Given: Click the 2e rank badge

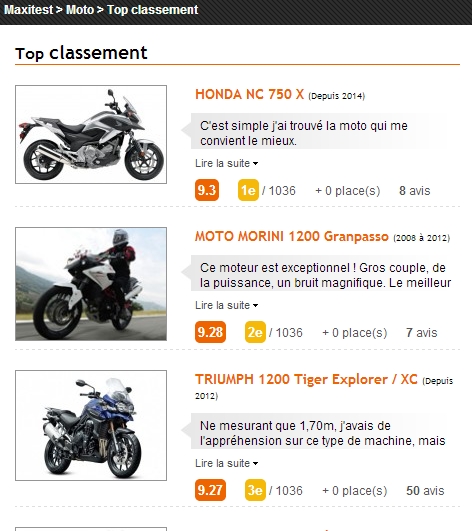Looking at the screenshot, I should pyautogui.click(x=255, y=332).
